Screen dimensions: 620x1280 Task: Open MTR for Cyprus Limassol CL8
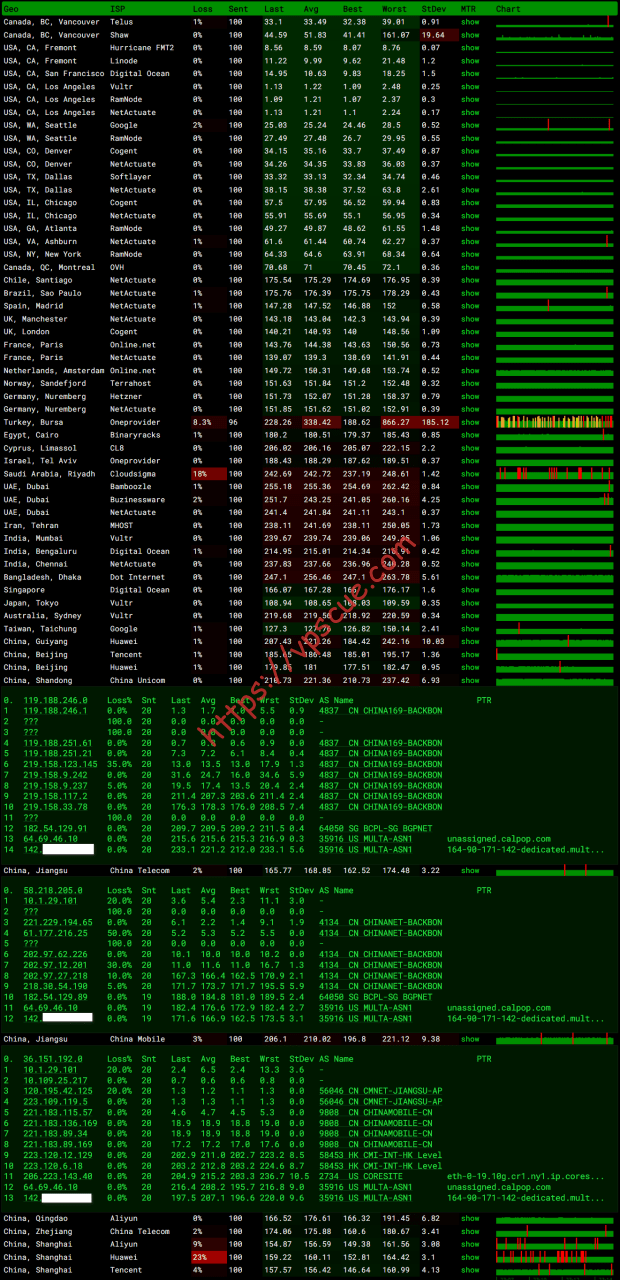(x=470, y=448)
